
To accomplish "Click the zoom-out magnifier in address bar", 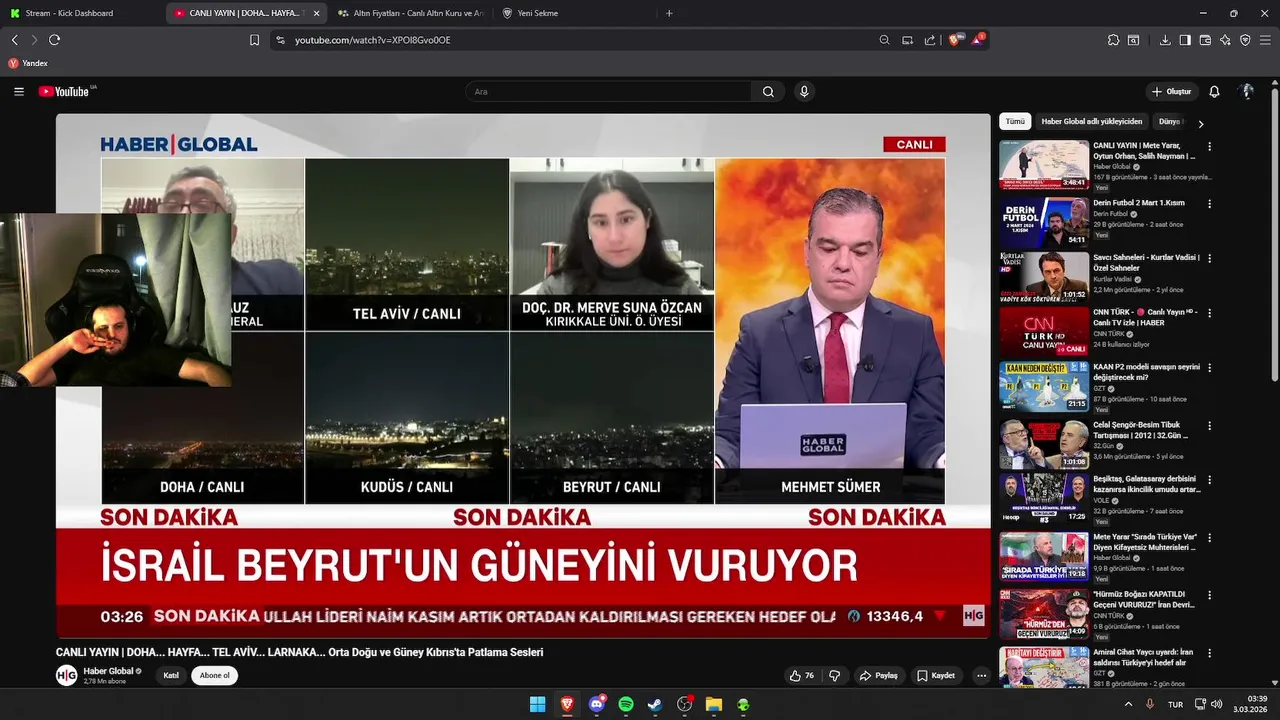I will point(884,40).
